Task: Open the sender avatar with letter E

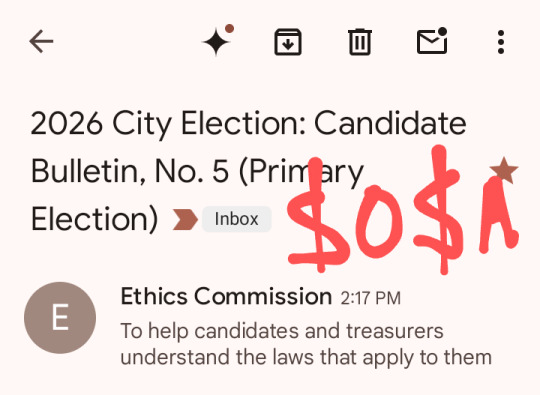Action: 60,318
